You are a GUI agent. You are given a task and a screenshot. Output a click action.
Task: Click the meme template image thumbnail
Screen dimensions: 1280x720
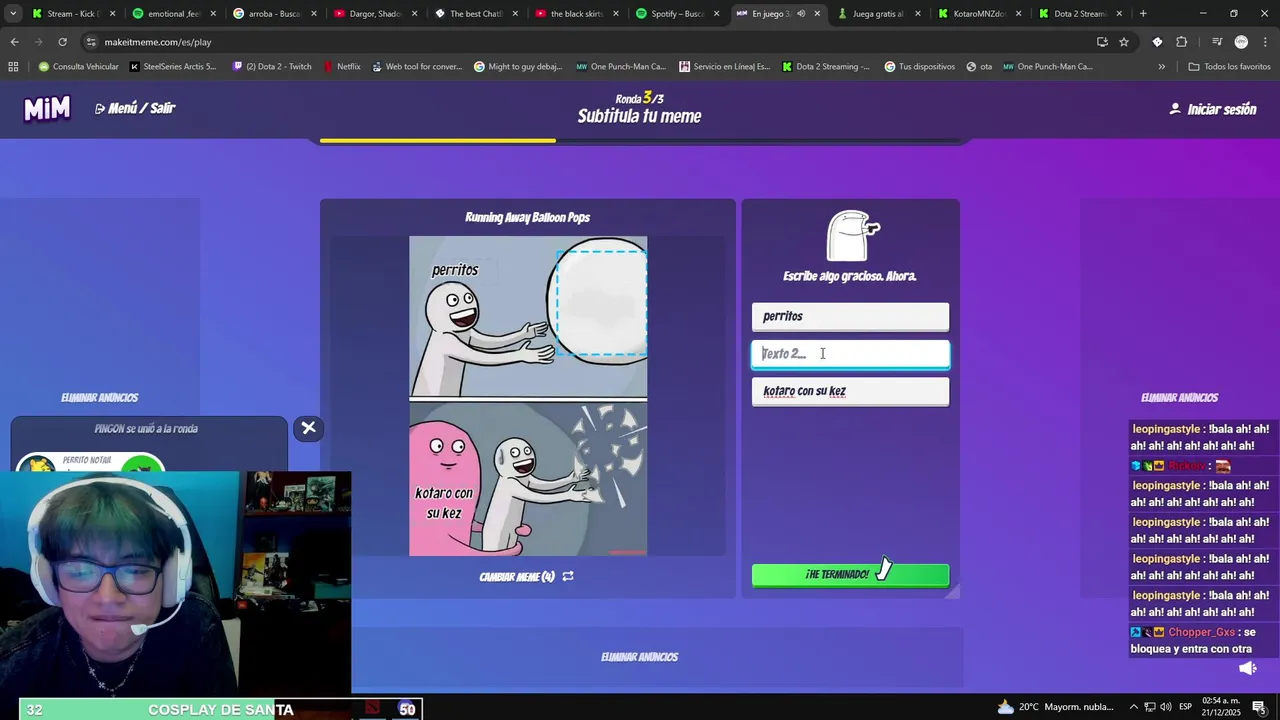pos(528,396)
